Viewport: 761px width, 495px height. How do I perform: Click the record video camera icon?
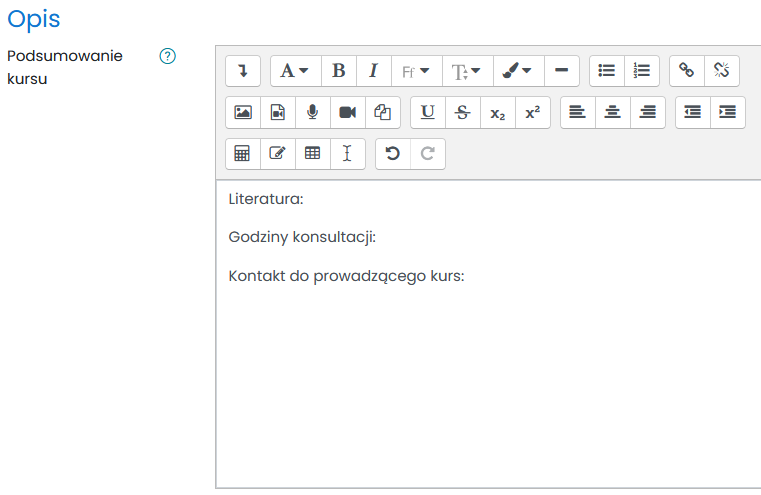[347, 113]
